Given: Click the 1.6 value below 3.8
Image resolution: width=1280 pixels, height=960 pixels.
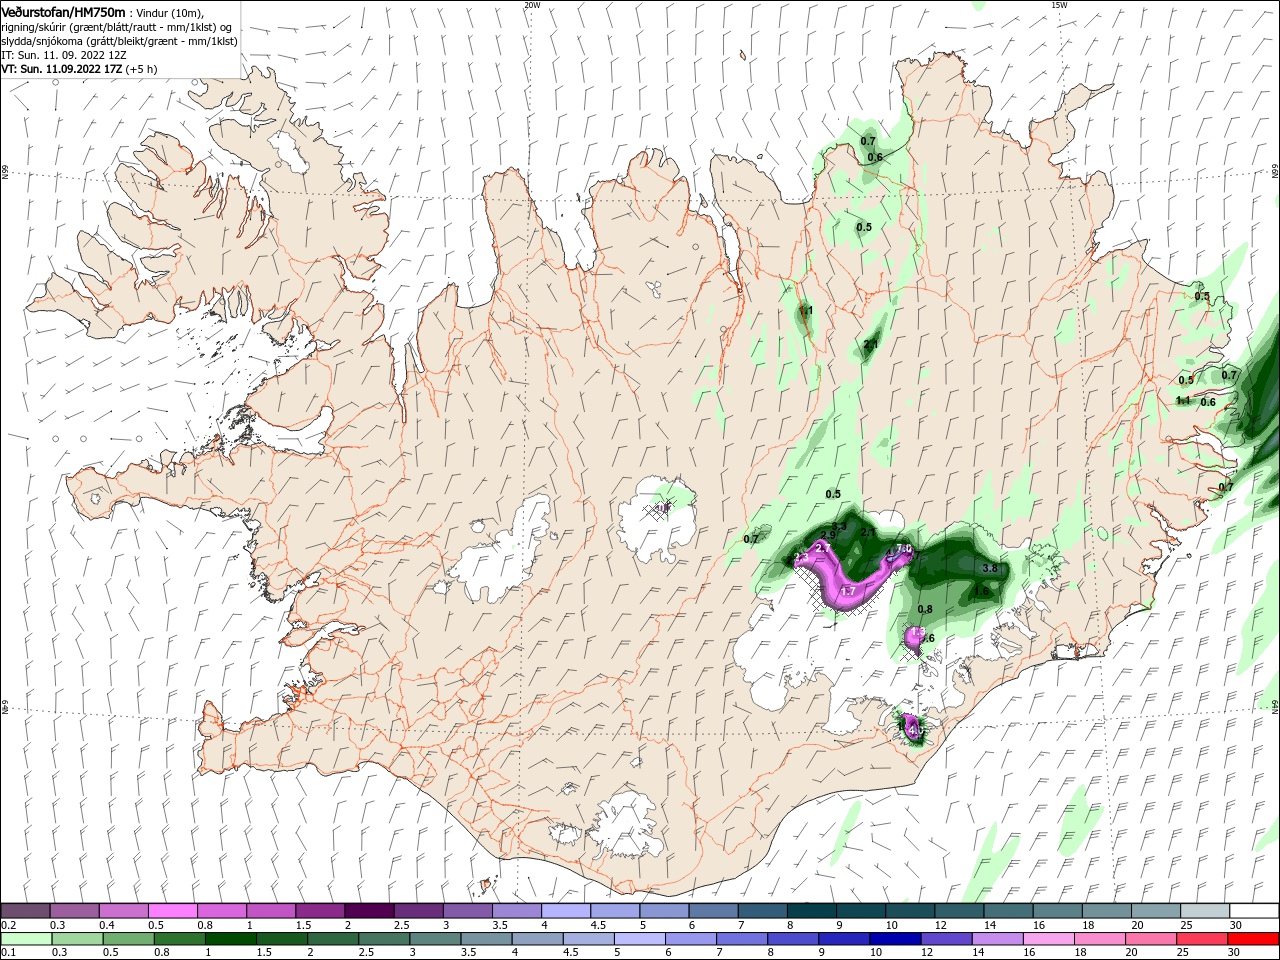Looking at the screenshot, I should pos(981,591).
